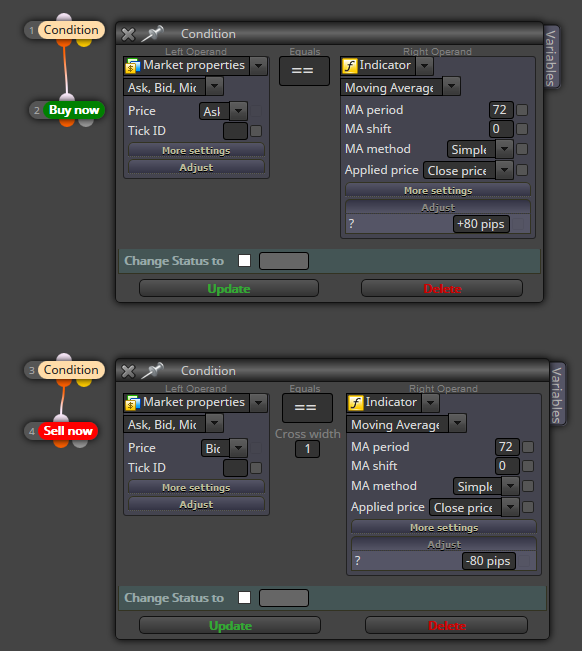This screenshot has height=651, width=582.
Task: Toggle MA period checkbox in lower panel
Action: tap(528, 447)
